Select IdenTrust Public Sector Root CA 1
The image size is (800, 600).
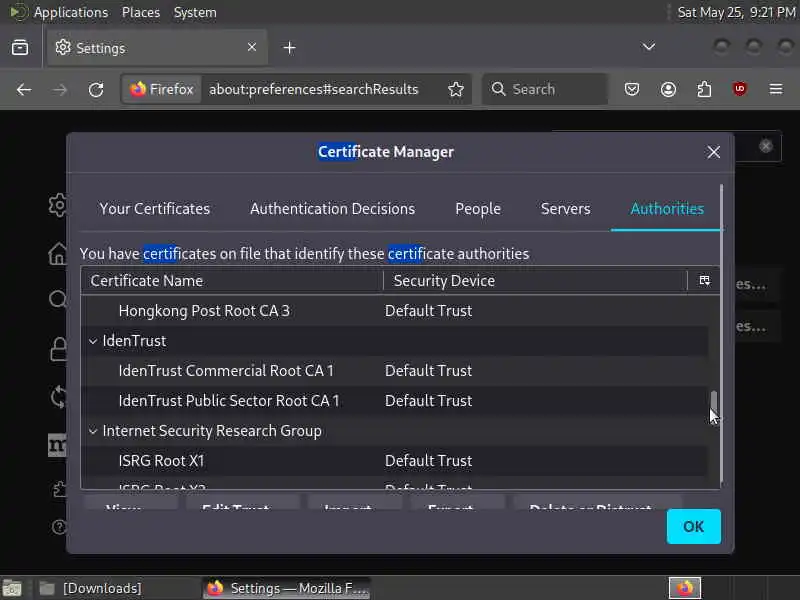point(394,401)
